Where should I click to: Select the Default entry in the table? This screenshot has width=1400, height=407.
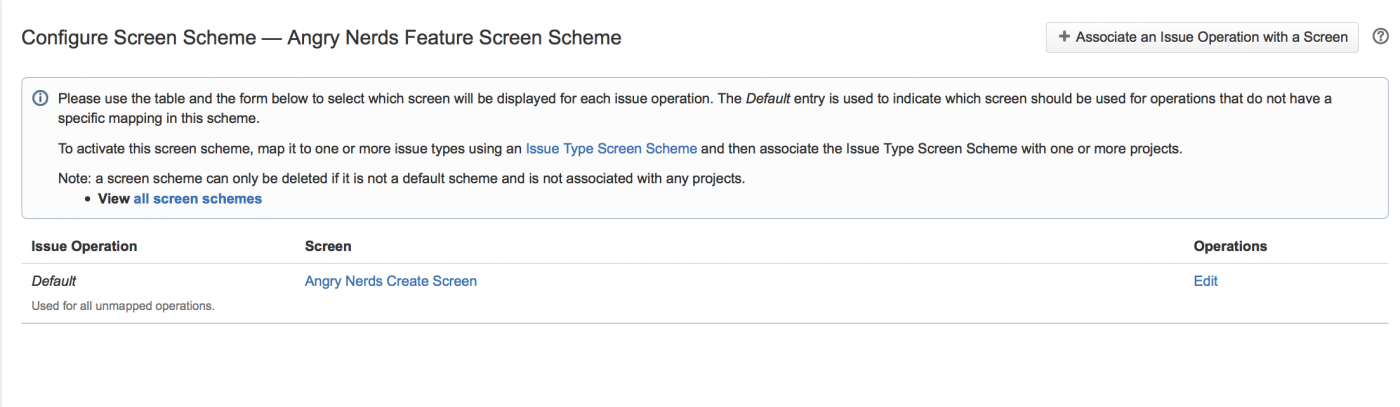click(x=54, y=281)
